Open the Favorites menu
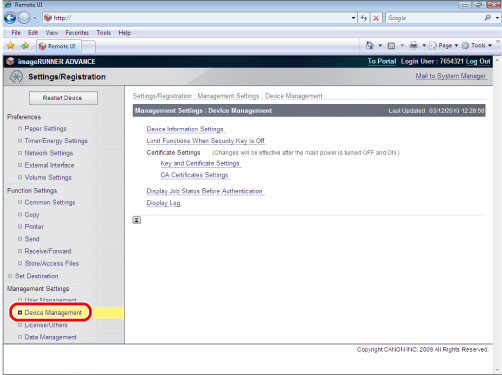 pyautogui.click(x=77, y=33)
